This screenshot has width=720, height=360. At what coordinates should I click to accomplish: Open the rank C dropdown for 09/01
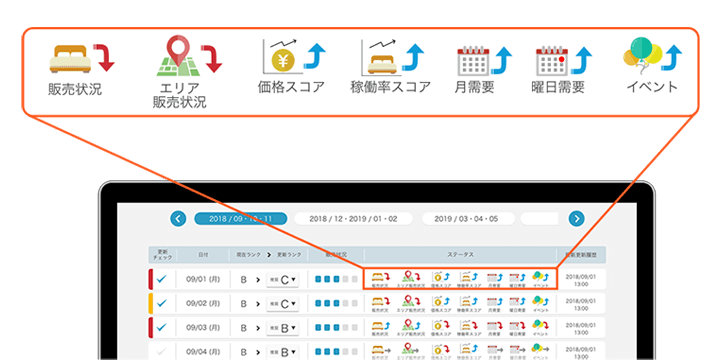pos(282,279)
